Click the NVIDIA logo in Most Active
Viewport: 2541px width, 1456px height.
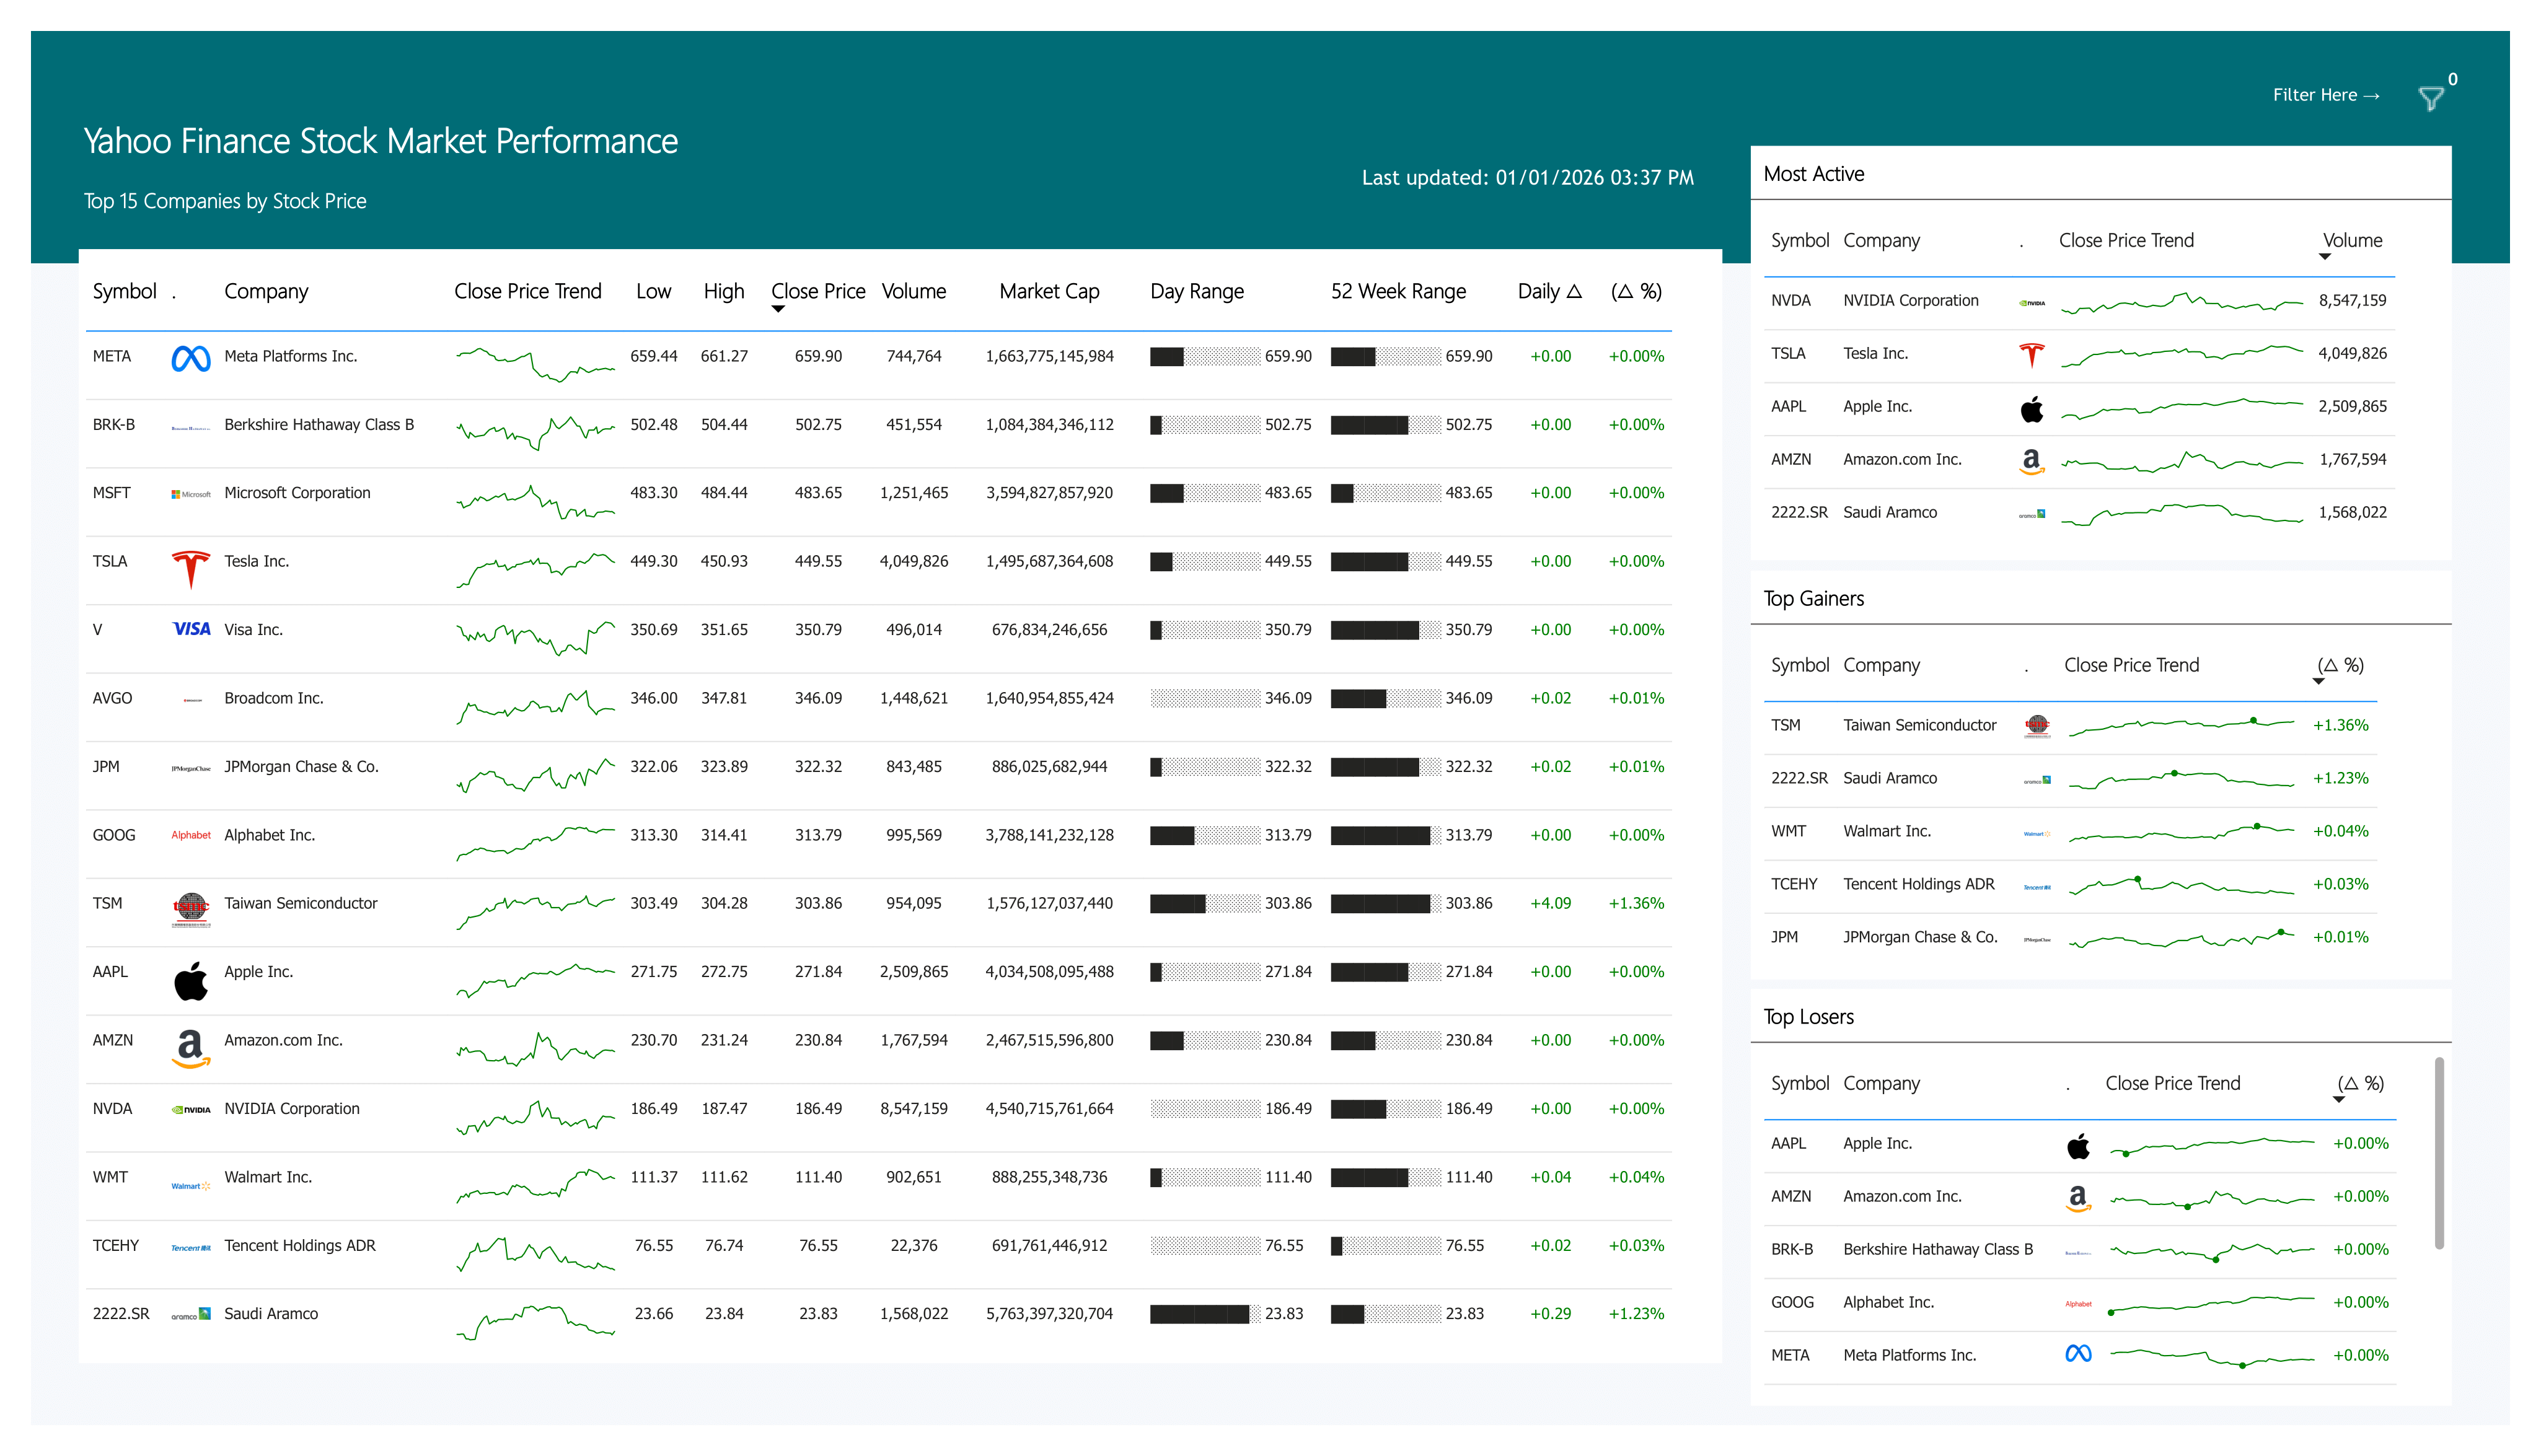coord(2032,303)
